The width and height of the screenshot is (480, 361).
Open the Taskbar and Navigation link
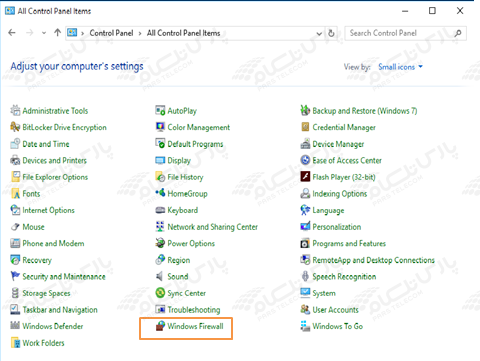(x=60, y=310)
